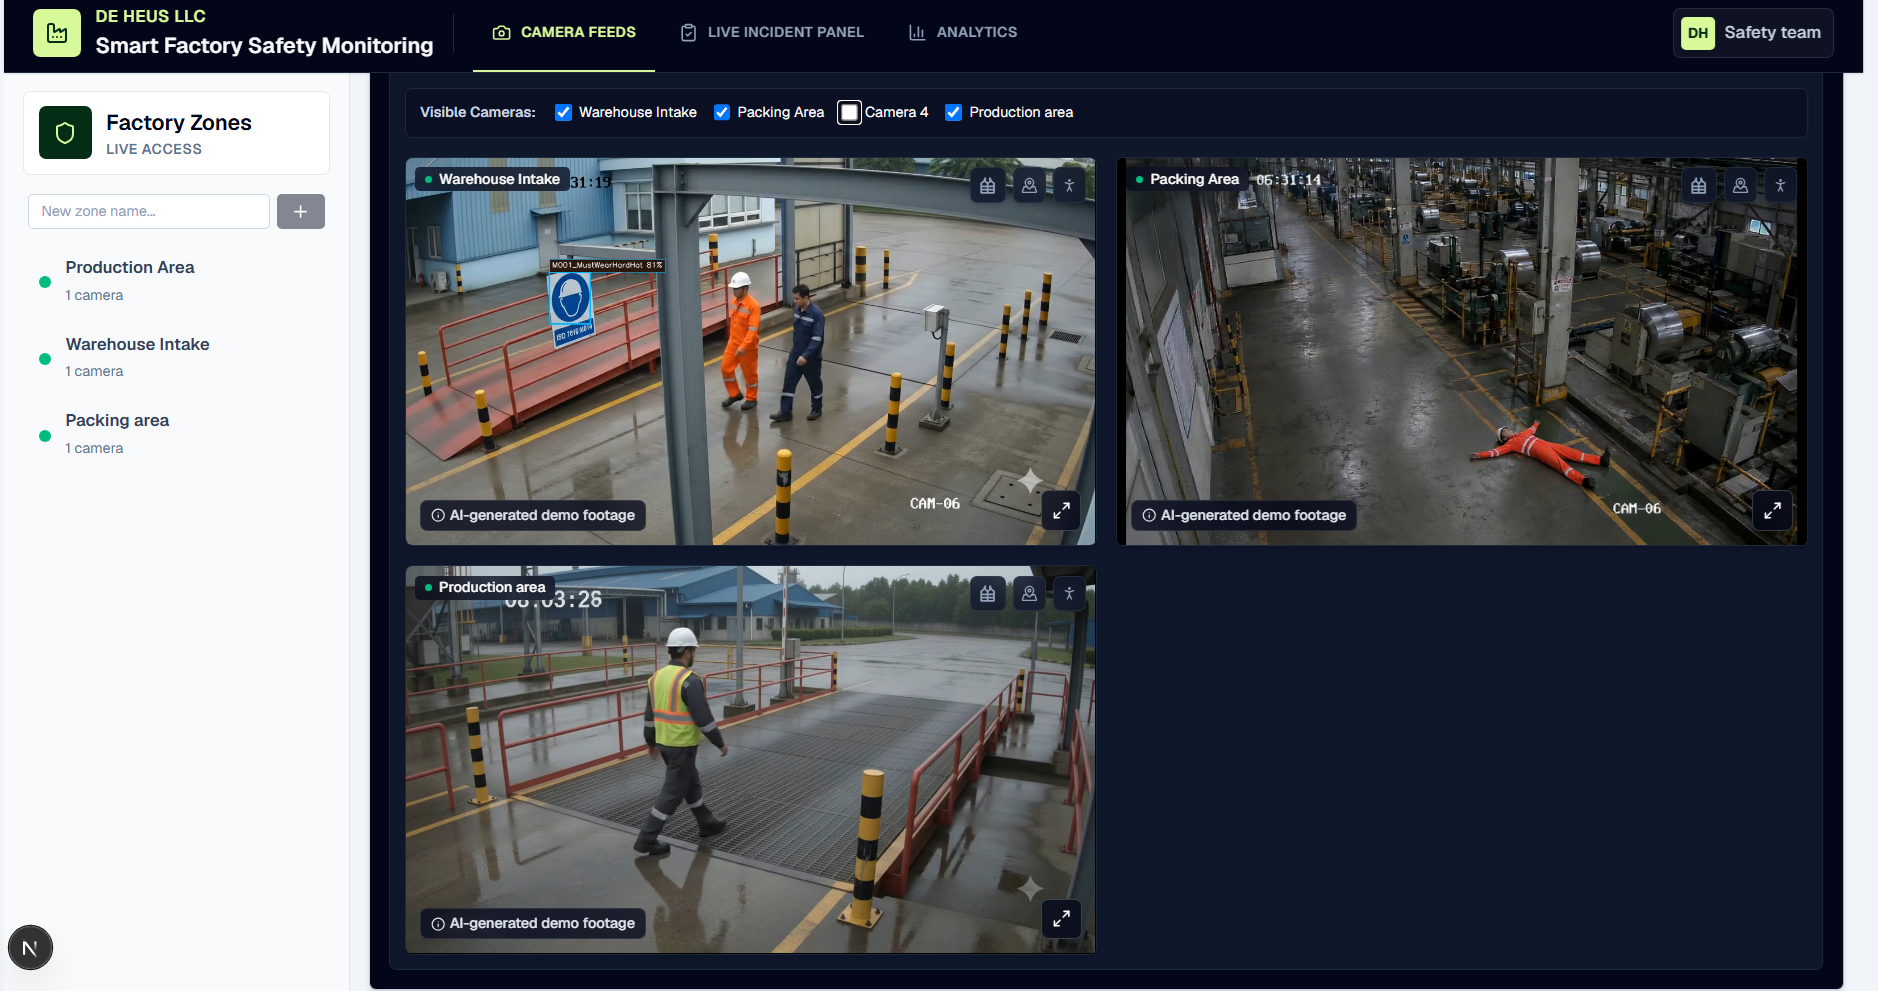This screenshot has width=1878, height=991.
Task: Click the safety vest icon on Warehouse Intake feed
Action: click(x=988, y=186)
